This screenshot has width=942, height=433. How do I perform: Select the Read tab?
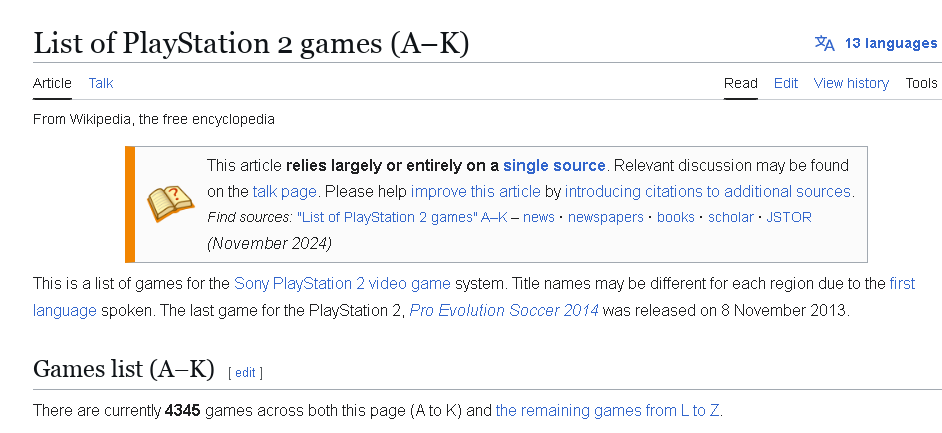(741, 83)
